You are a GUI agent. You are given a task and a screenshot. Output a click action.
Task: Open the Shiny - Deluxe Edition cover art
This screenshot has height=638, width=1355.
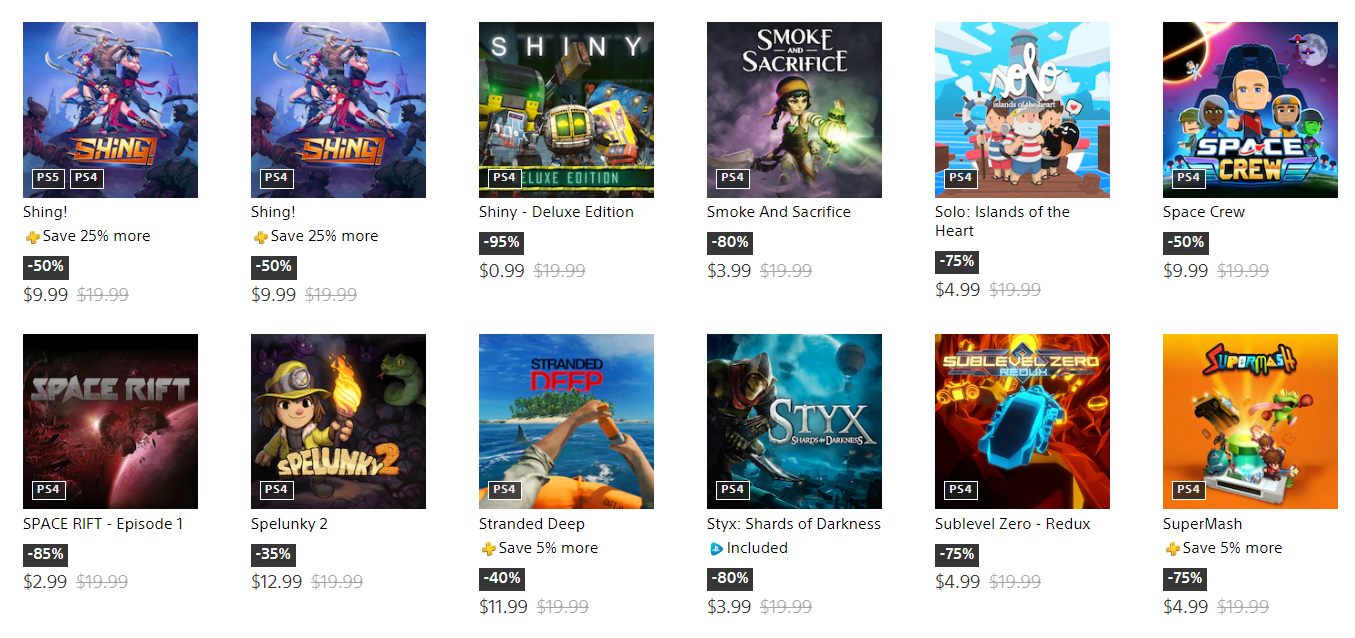click(566, 110)
